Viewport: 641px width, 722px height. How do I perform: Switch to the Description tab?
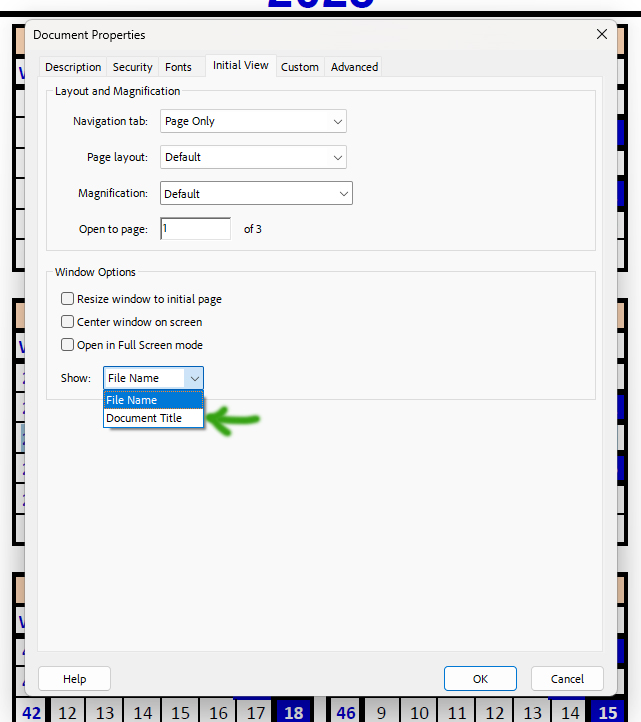[x=73, y=67]
